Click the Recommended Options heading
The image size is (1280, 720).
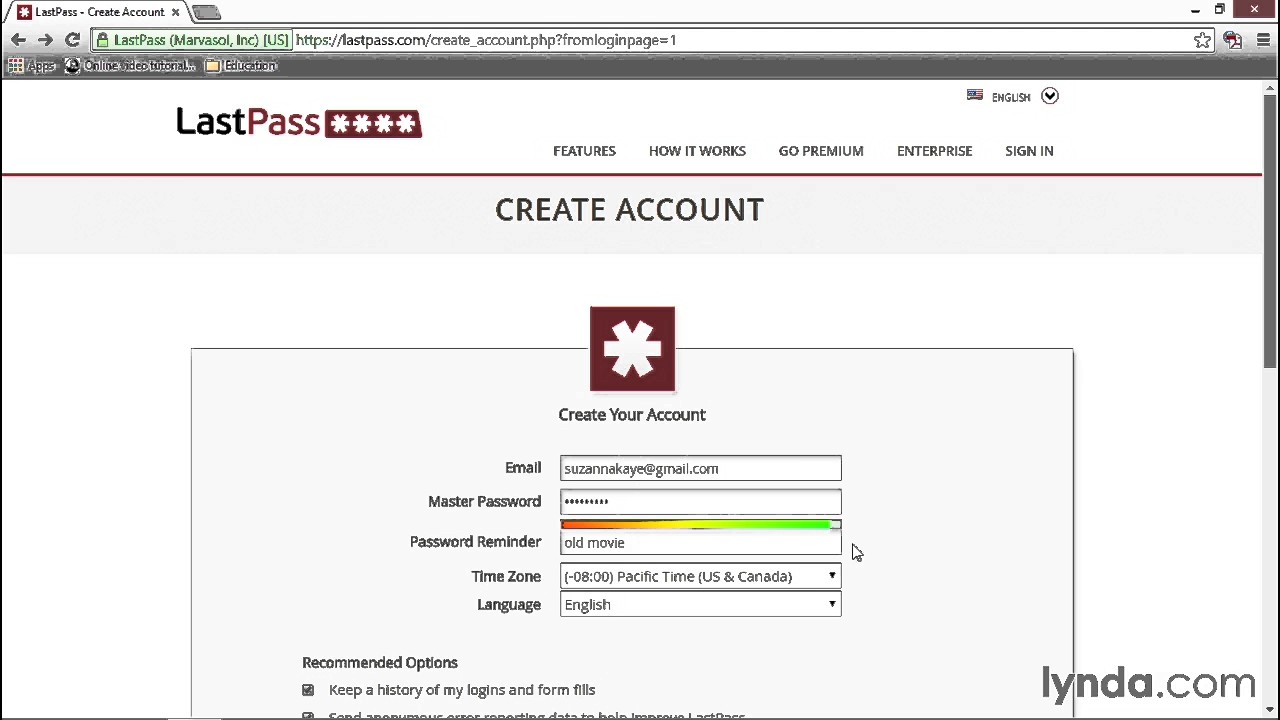[380, 662]
